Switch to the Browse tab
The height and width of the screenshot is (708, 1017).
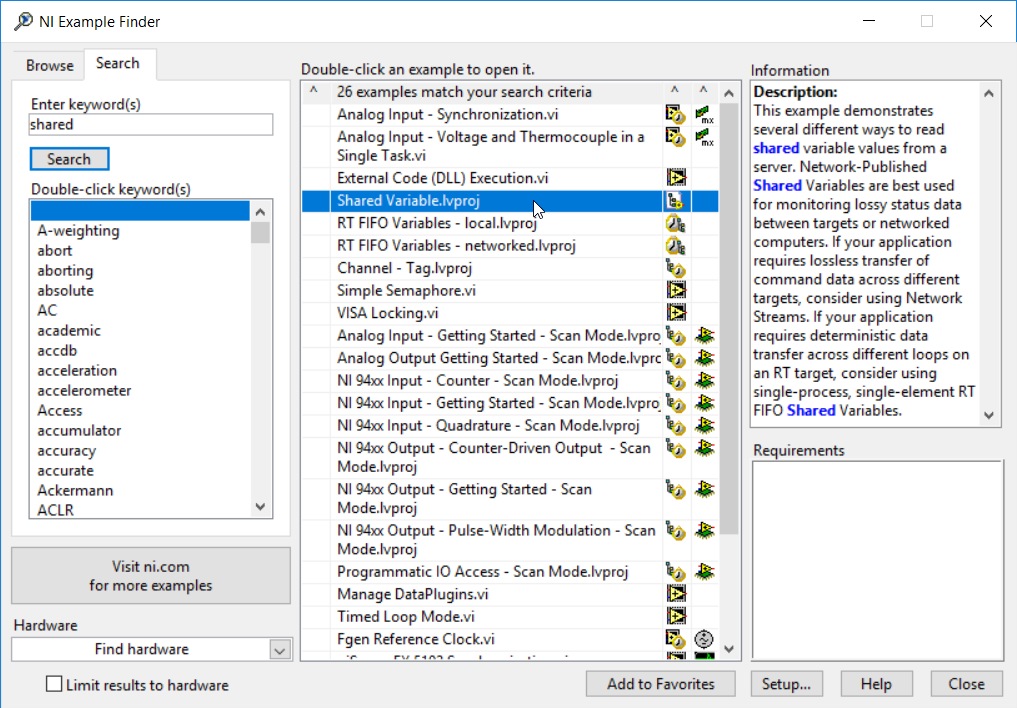49,65
